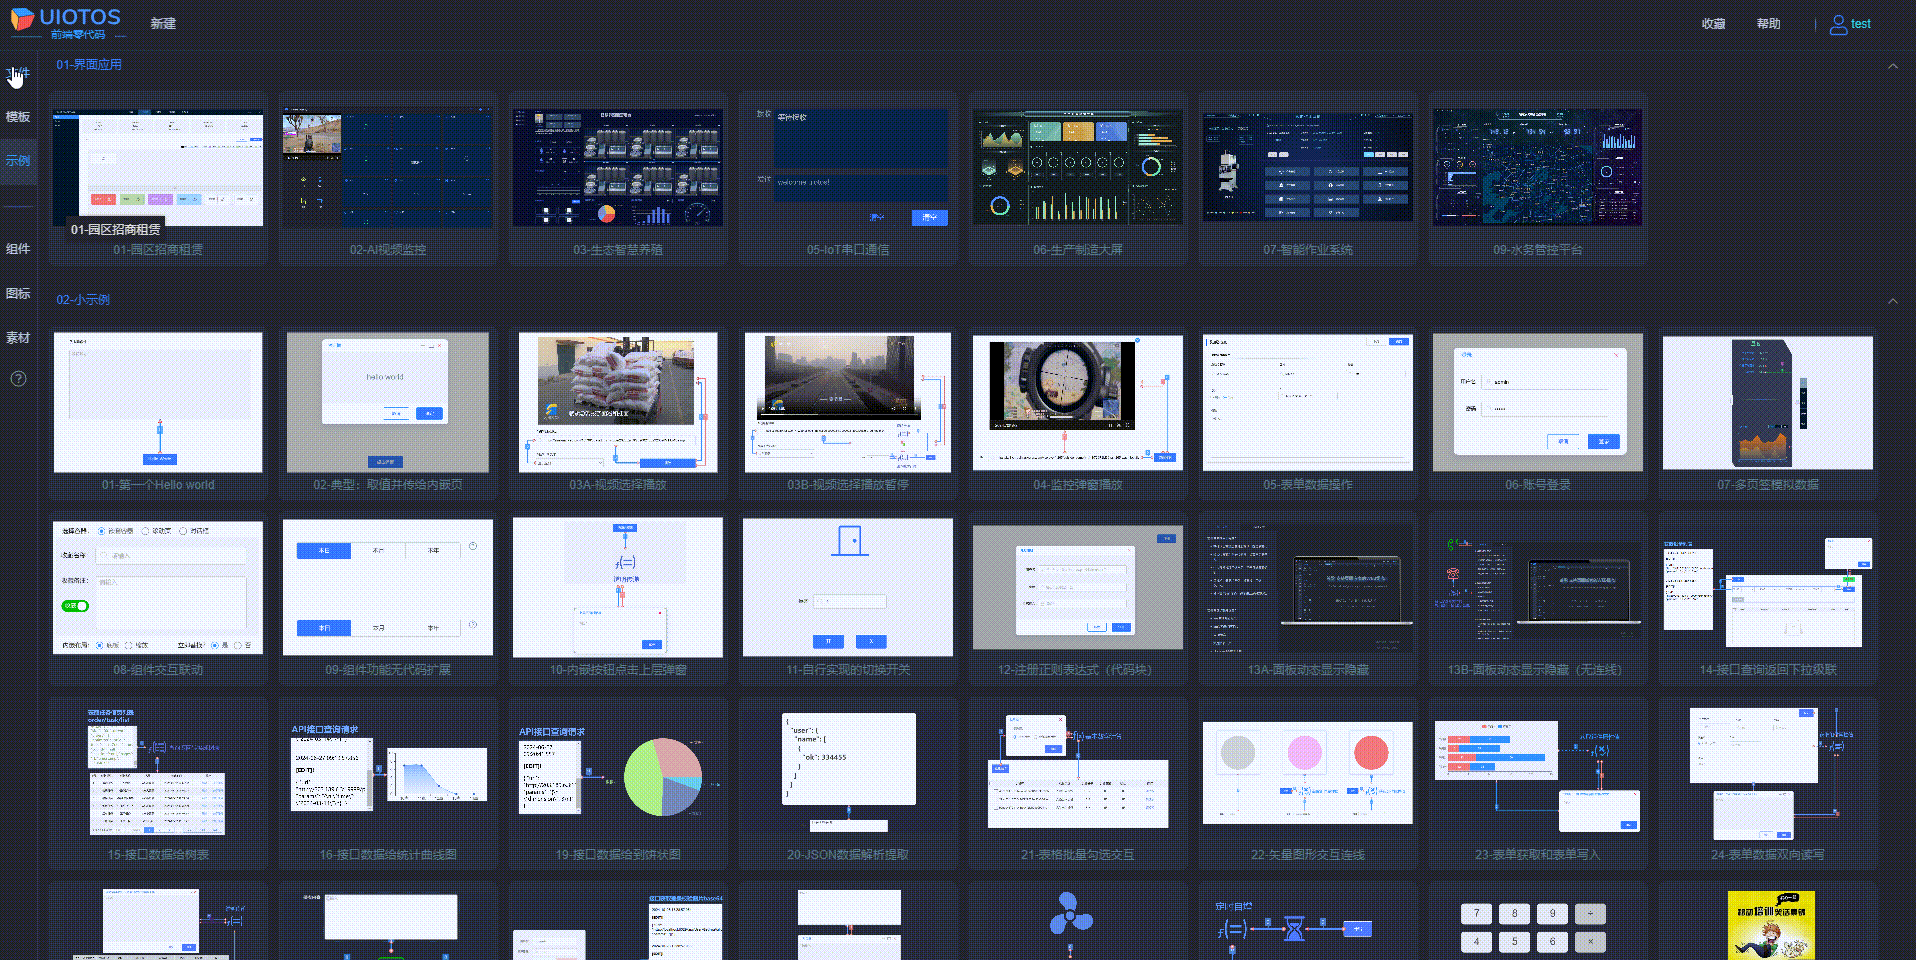Open the 14-接口查询返回下拉级联 thumbnail

click(1768, 591)
